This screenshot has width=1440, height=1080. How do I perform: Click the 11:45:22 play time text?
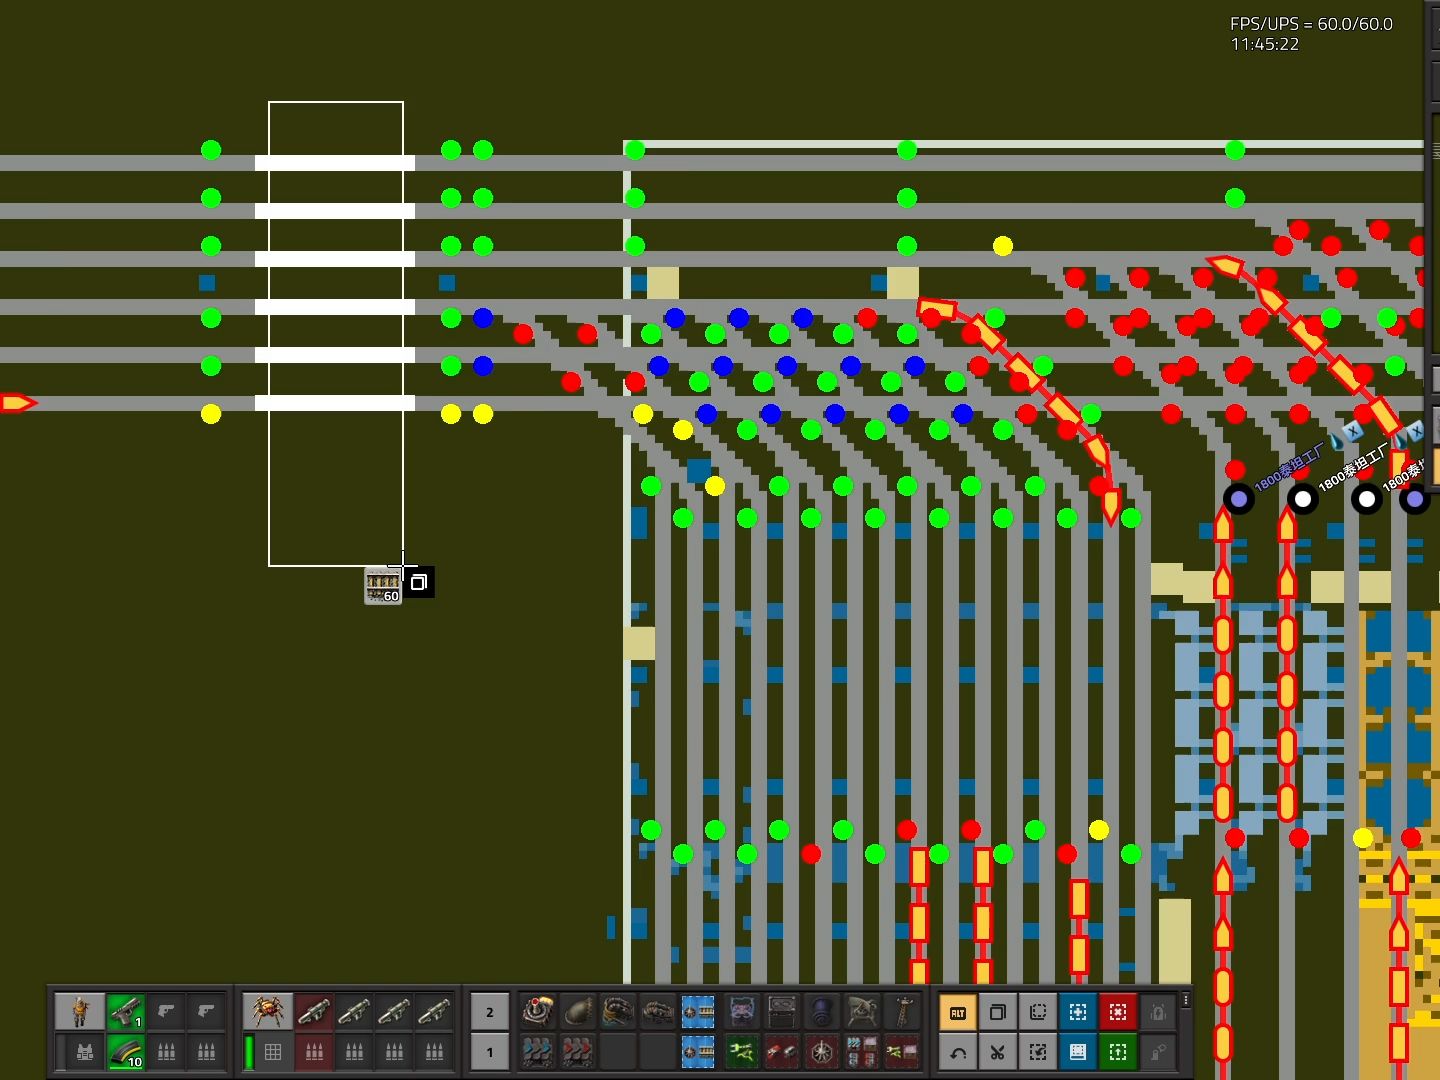(1265, 44)
